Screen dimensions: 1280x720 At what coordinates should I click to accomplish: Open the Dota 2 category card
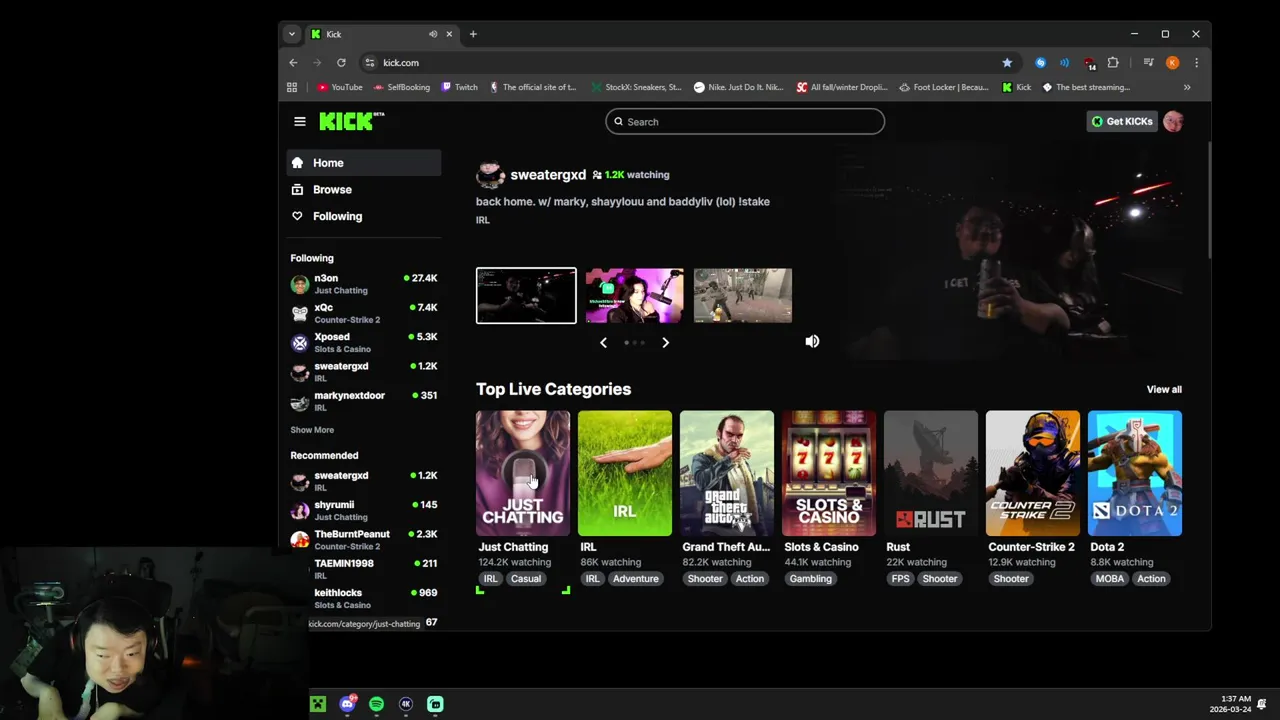(x=1135, y=473)
